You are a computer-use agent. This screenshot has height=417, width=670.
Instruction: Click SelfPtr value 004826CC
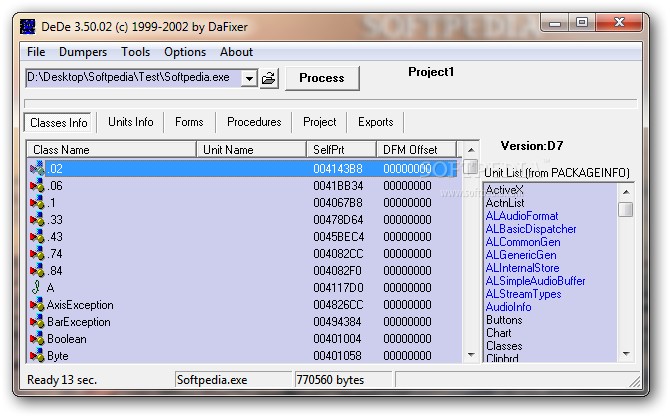pos(338,305)
